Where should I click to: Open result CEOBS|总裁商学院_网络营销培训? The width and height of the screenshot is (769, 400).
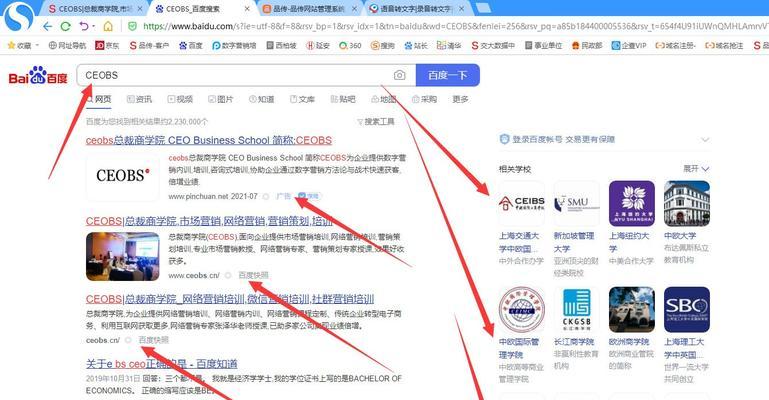(230, 299)
